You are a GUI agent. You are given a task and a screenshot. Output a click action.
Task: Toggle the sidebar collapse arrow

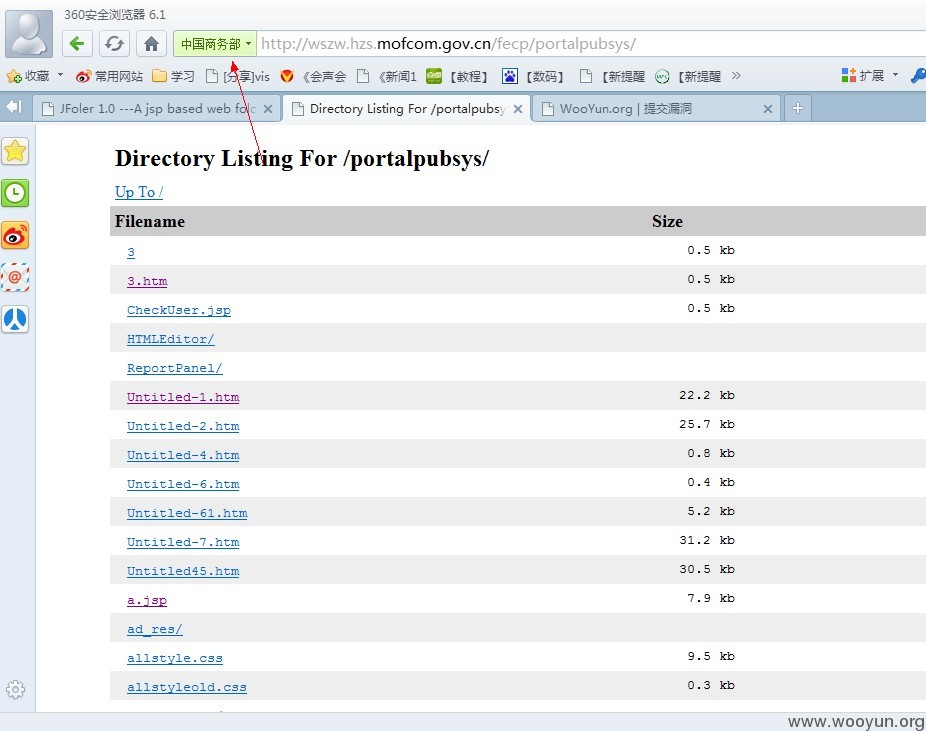click(14, 107)
